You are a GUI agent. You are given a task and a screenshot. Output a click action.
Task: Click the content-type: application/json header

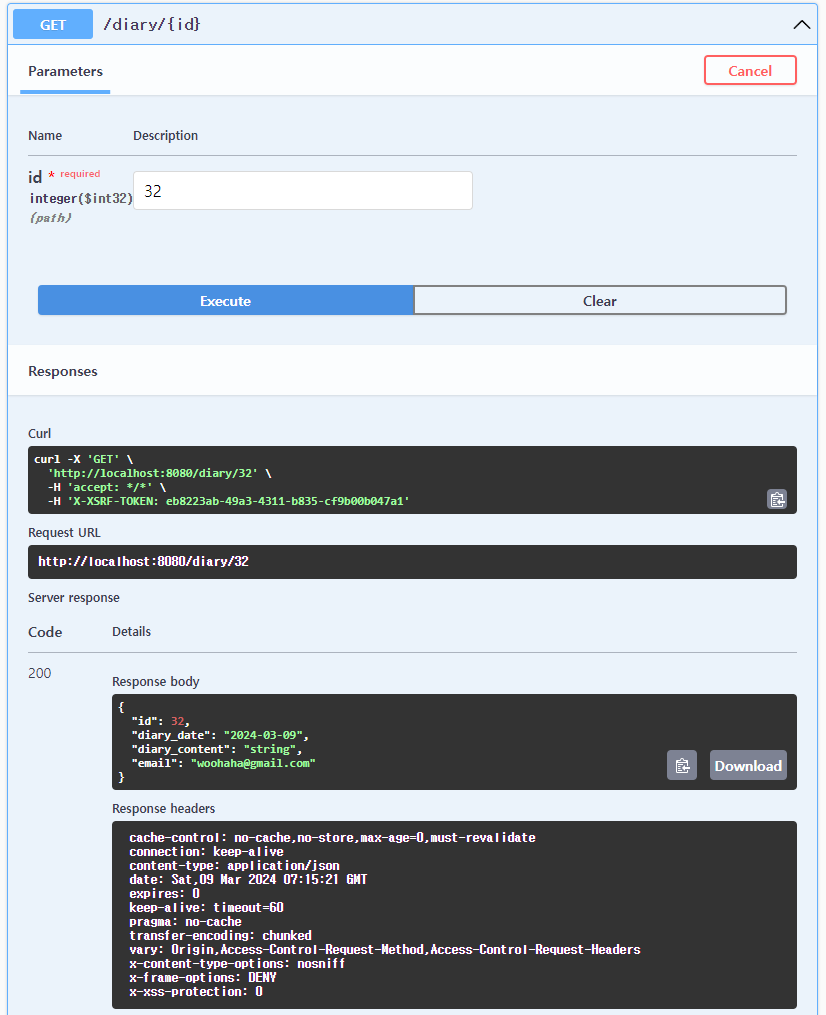(234, 865)
